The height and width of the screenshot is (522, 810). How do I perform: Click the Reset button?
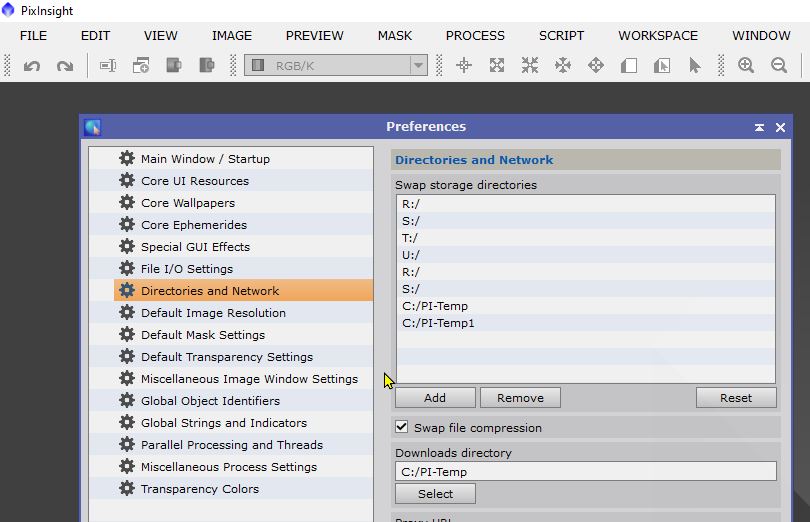[736, 398]
